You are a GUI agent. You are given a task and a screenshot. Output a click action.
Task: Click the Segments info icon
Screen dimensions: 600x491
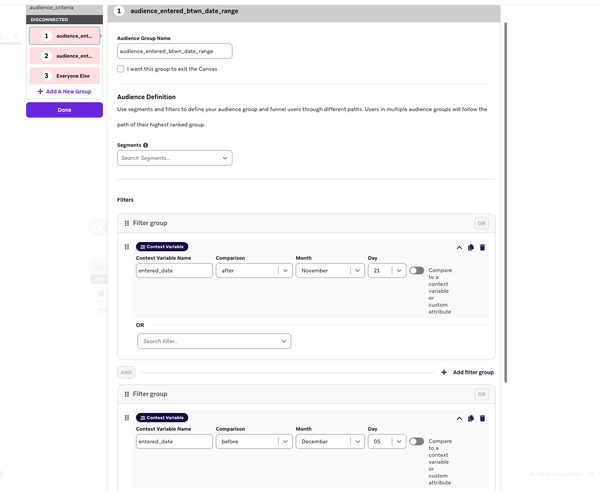click(146, 145)
